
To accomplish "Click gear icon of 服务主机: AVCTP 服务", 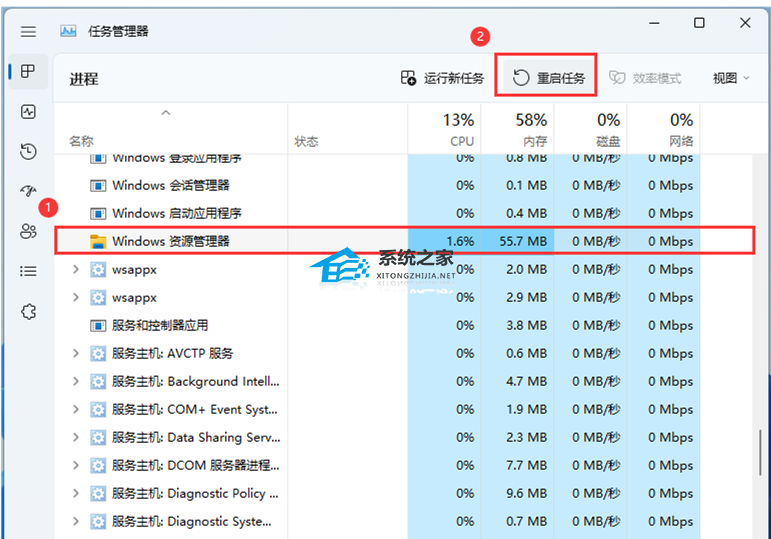I will pos(98,353).
